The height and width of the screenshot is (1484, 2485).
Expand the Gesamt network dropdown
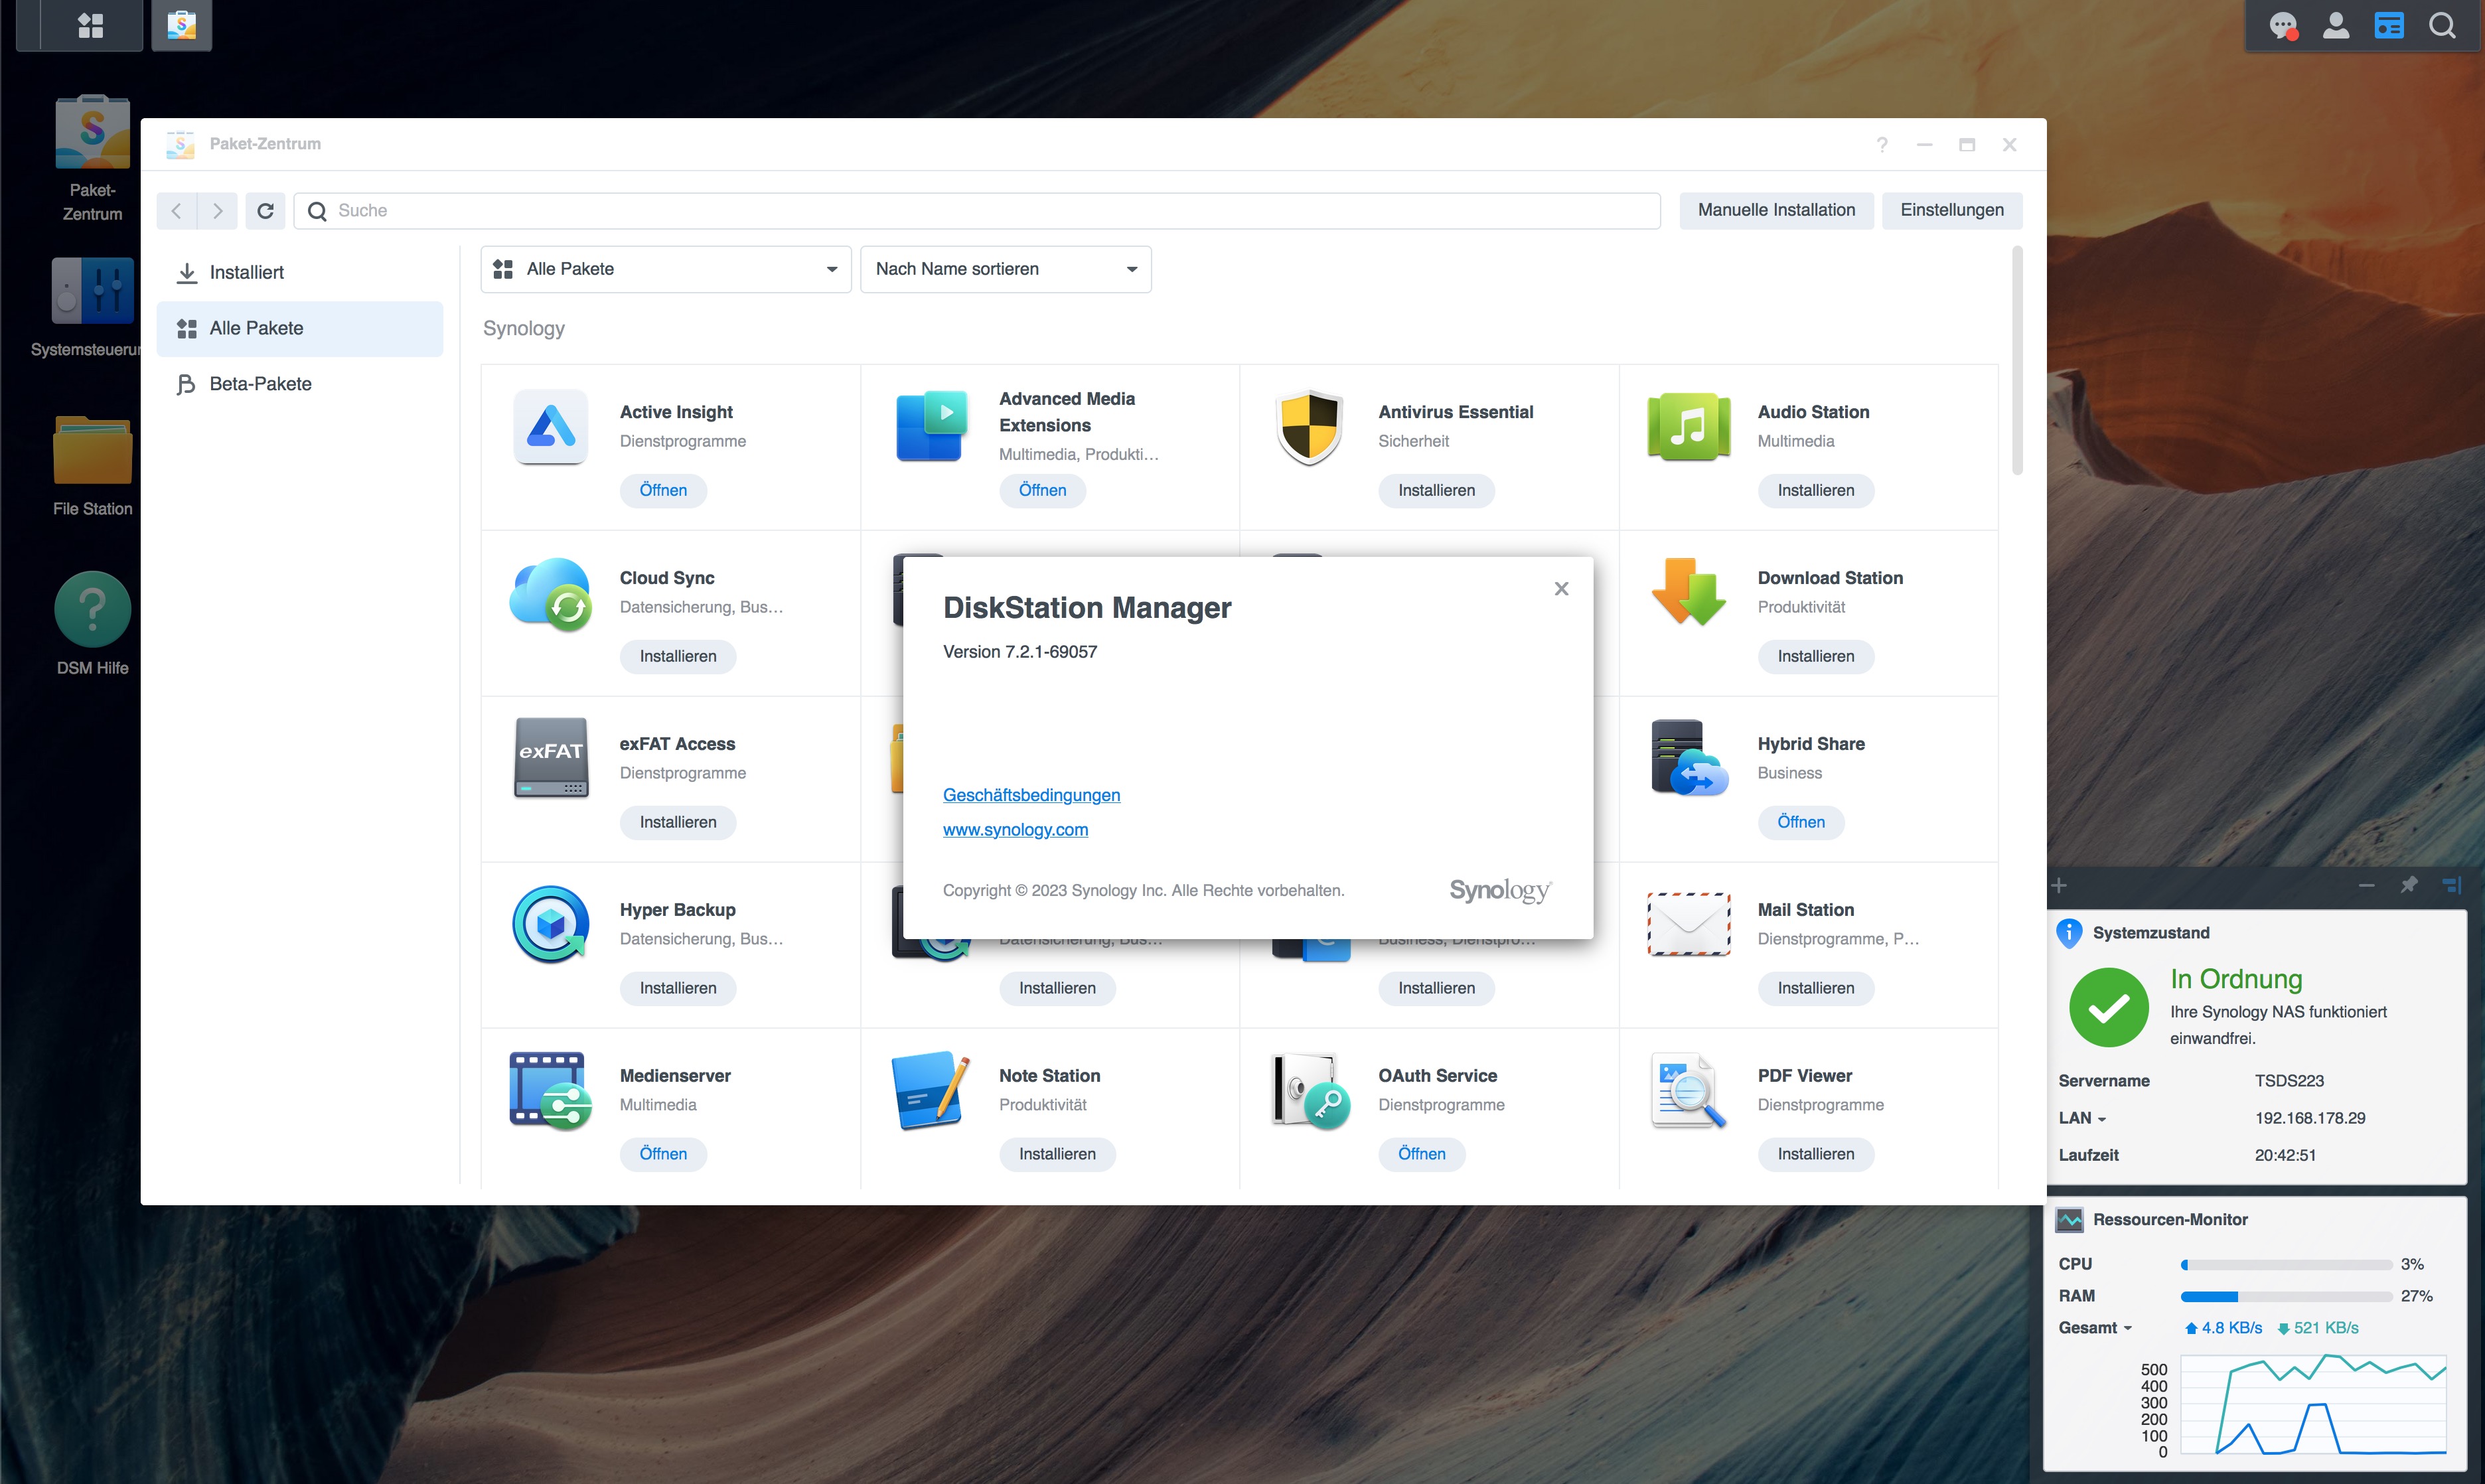[x=2095, y=1328]
